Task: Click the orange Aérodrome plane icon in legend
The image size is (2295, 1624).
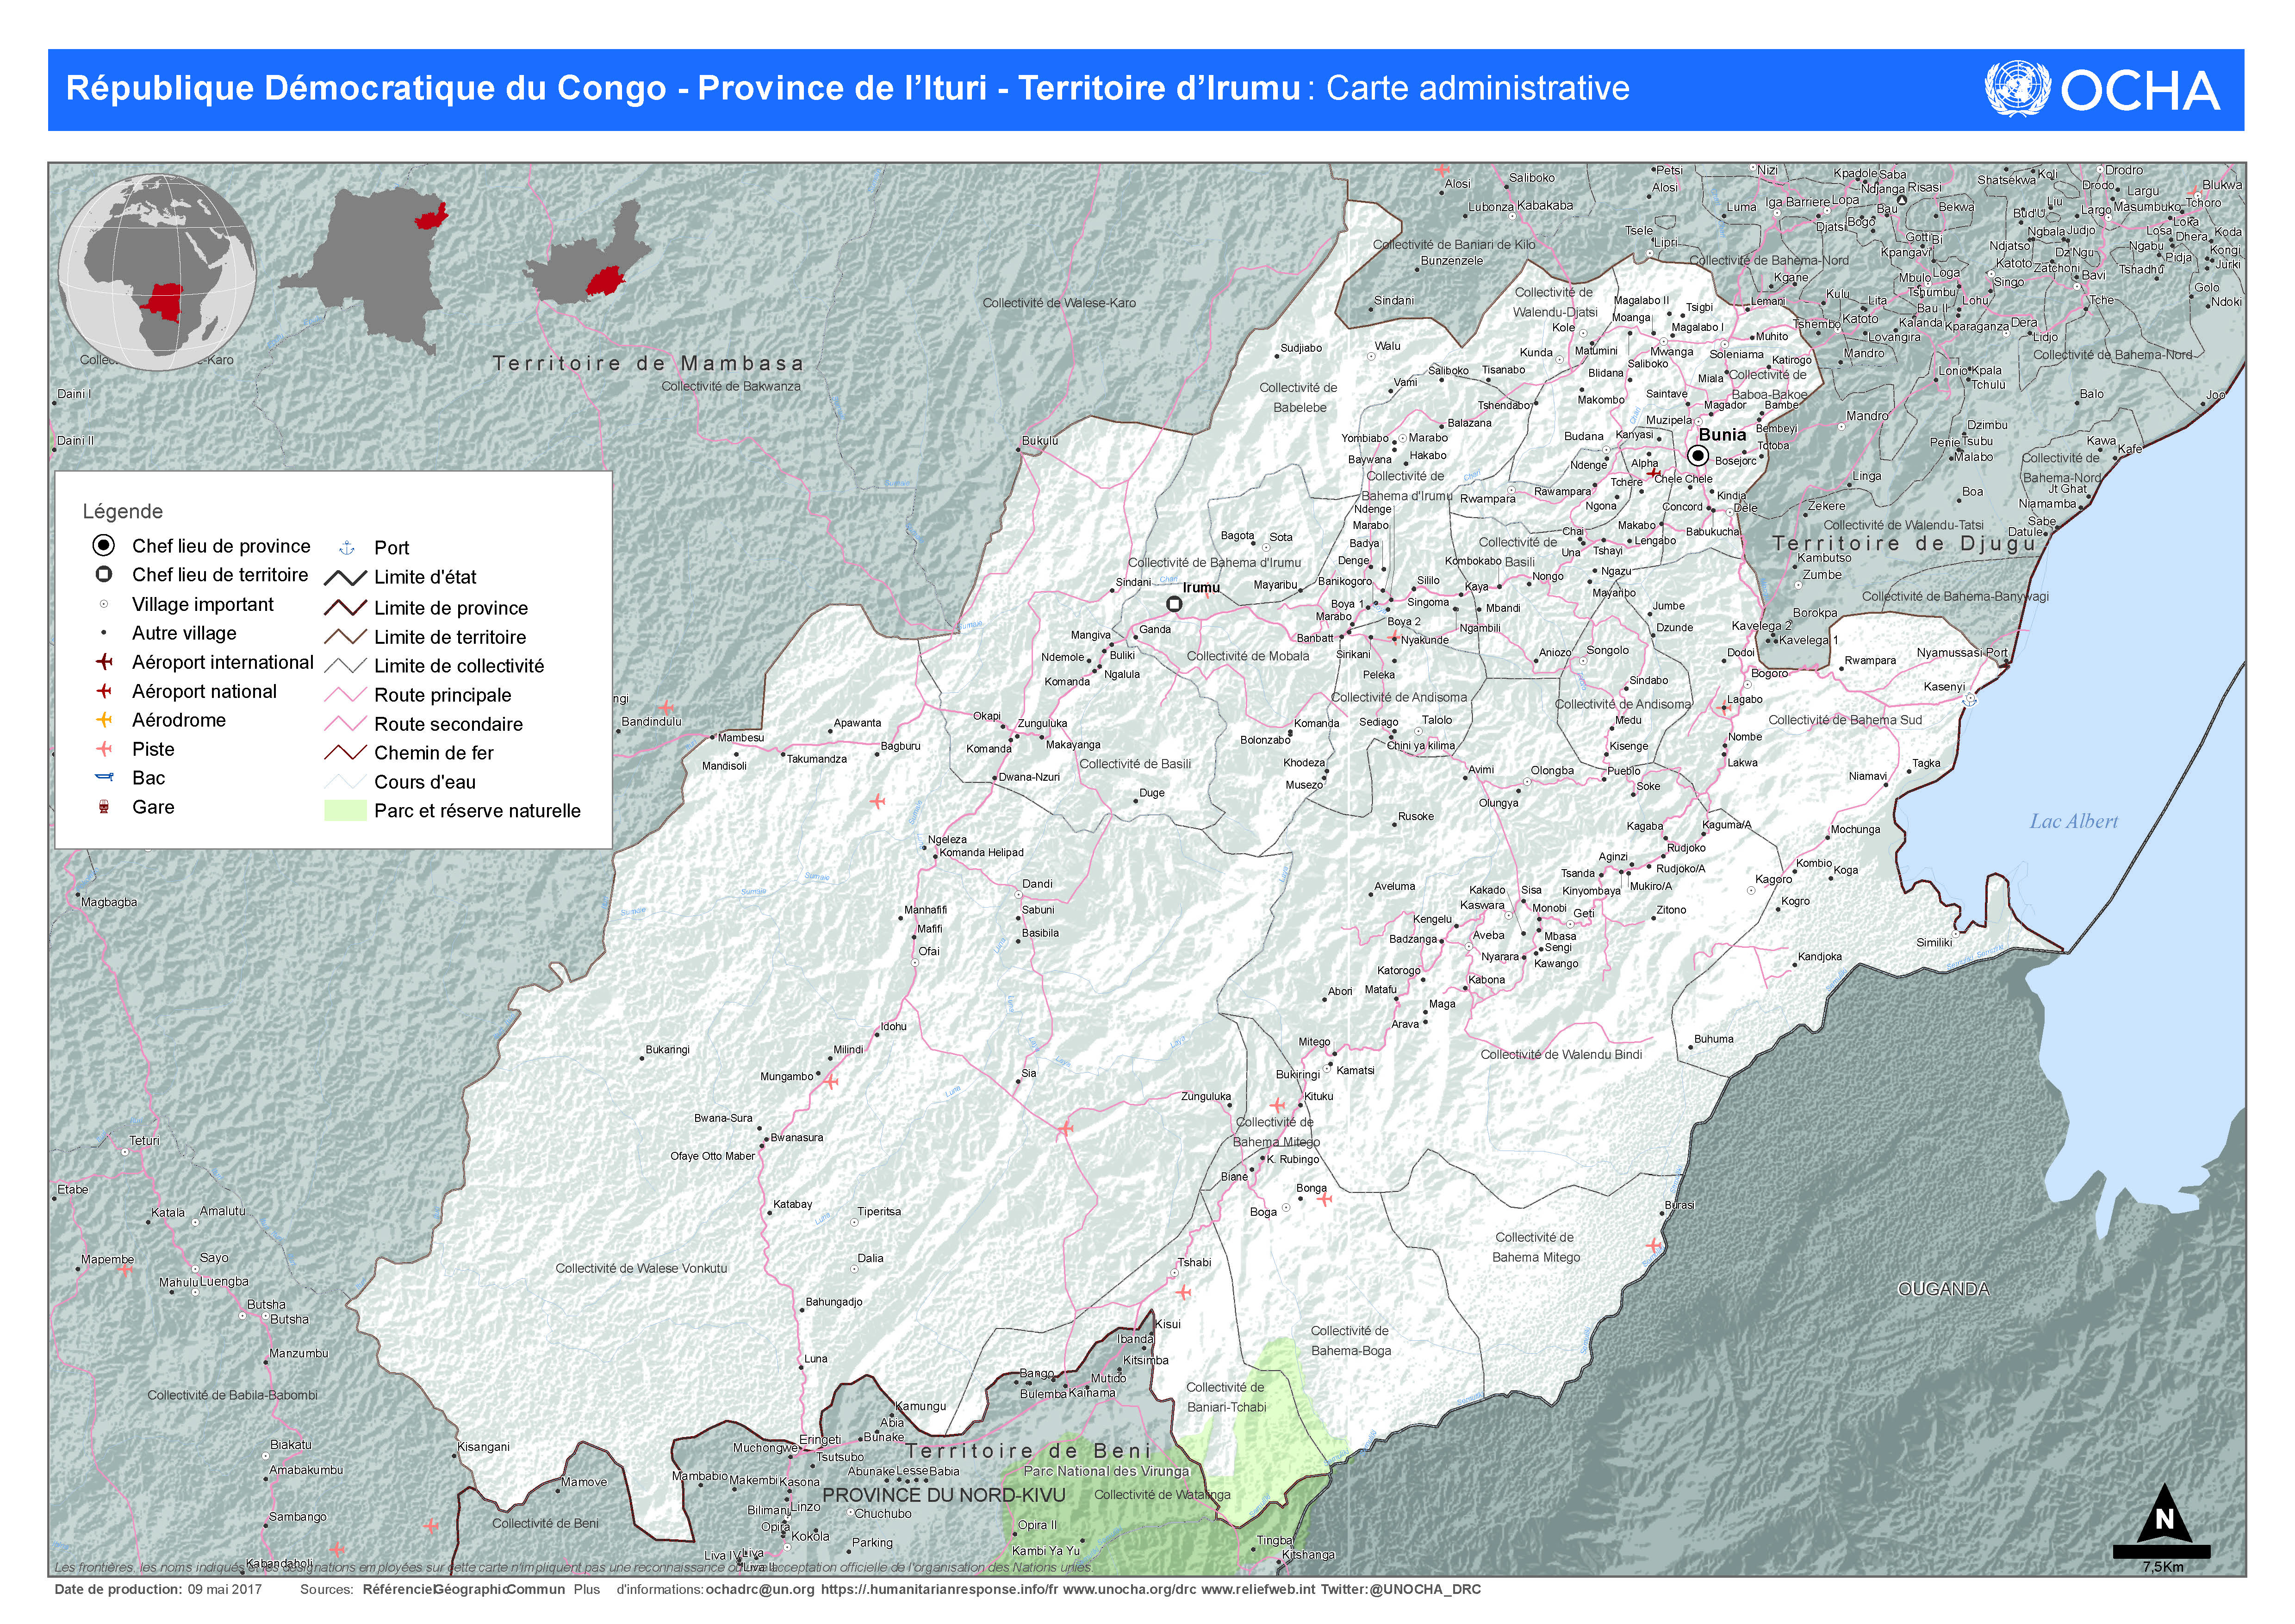Action: [x=104, y=720]
